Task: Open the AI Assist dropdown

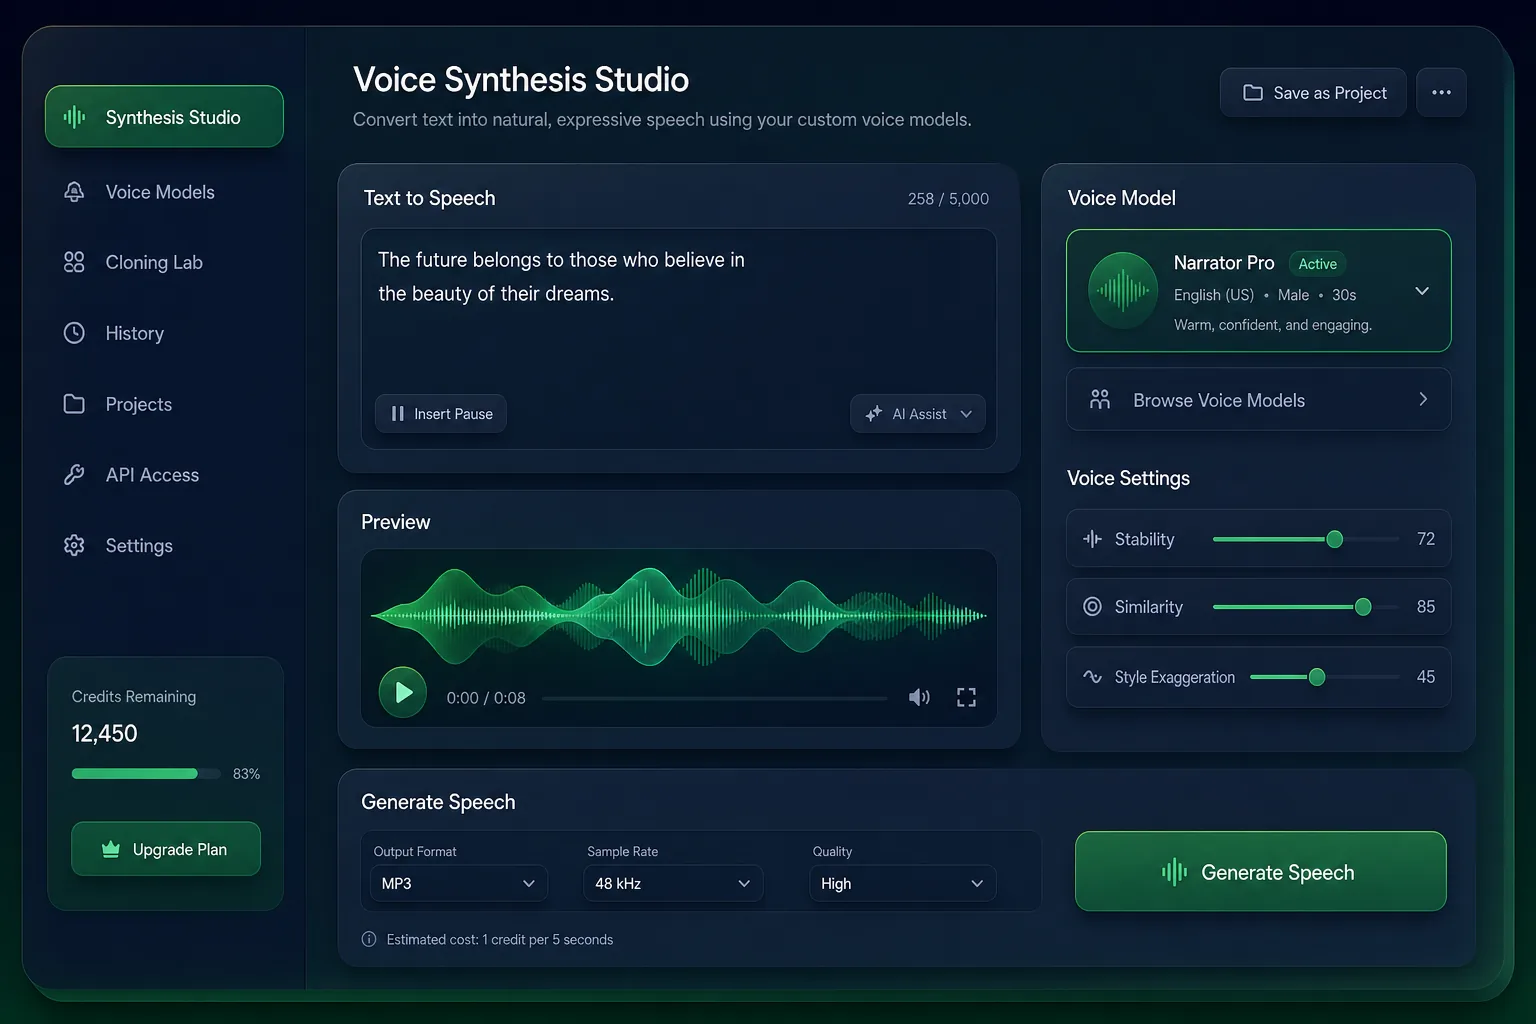Action: tap(918, 414)
